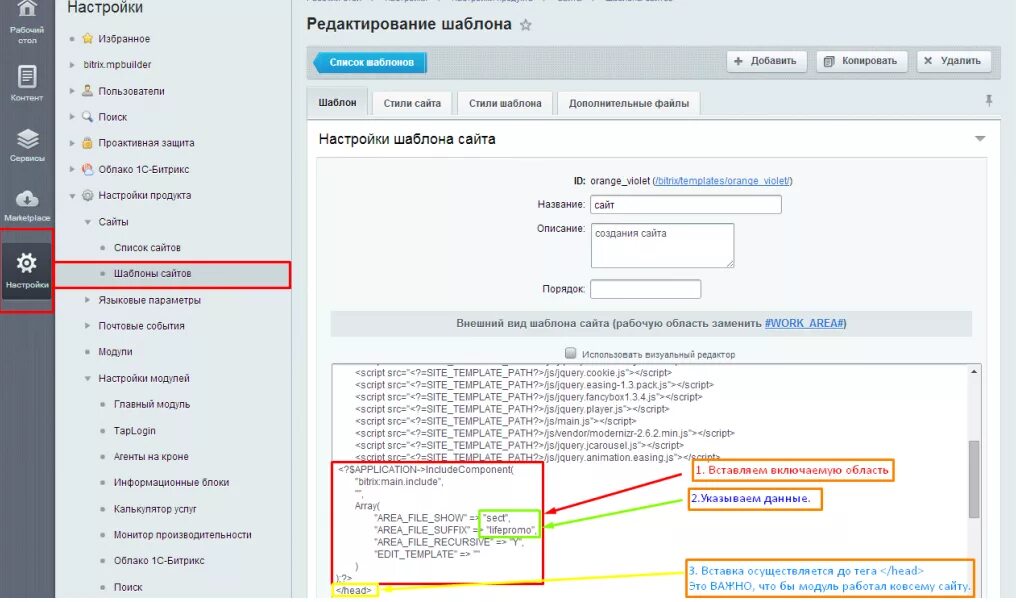Click the jquery.cookie.js script line

click(x=513, y=373)
